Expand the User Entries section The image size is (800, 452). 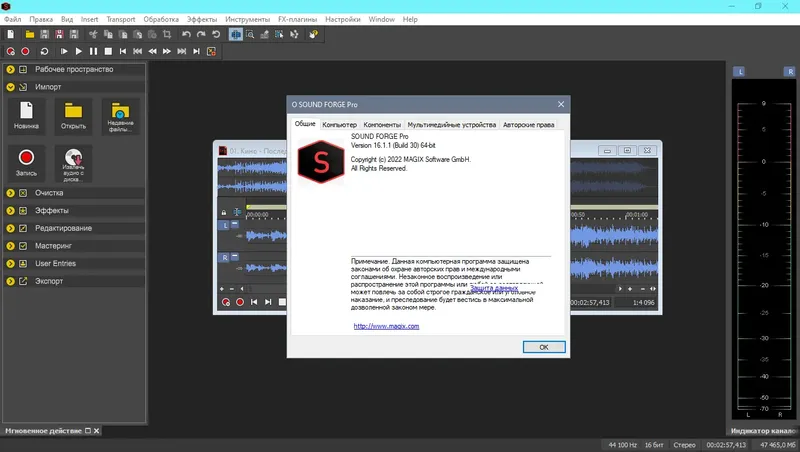(10, 263)
